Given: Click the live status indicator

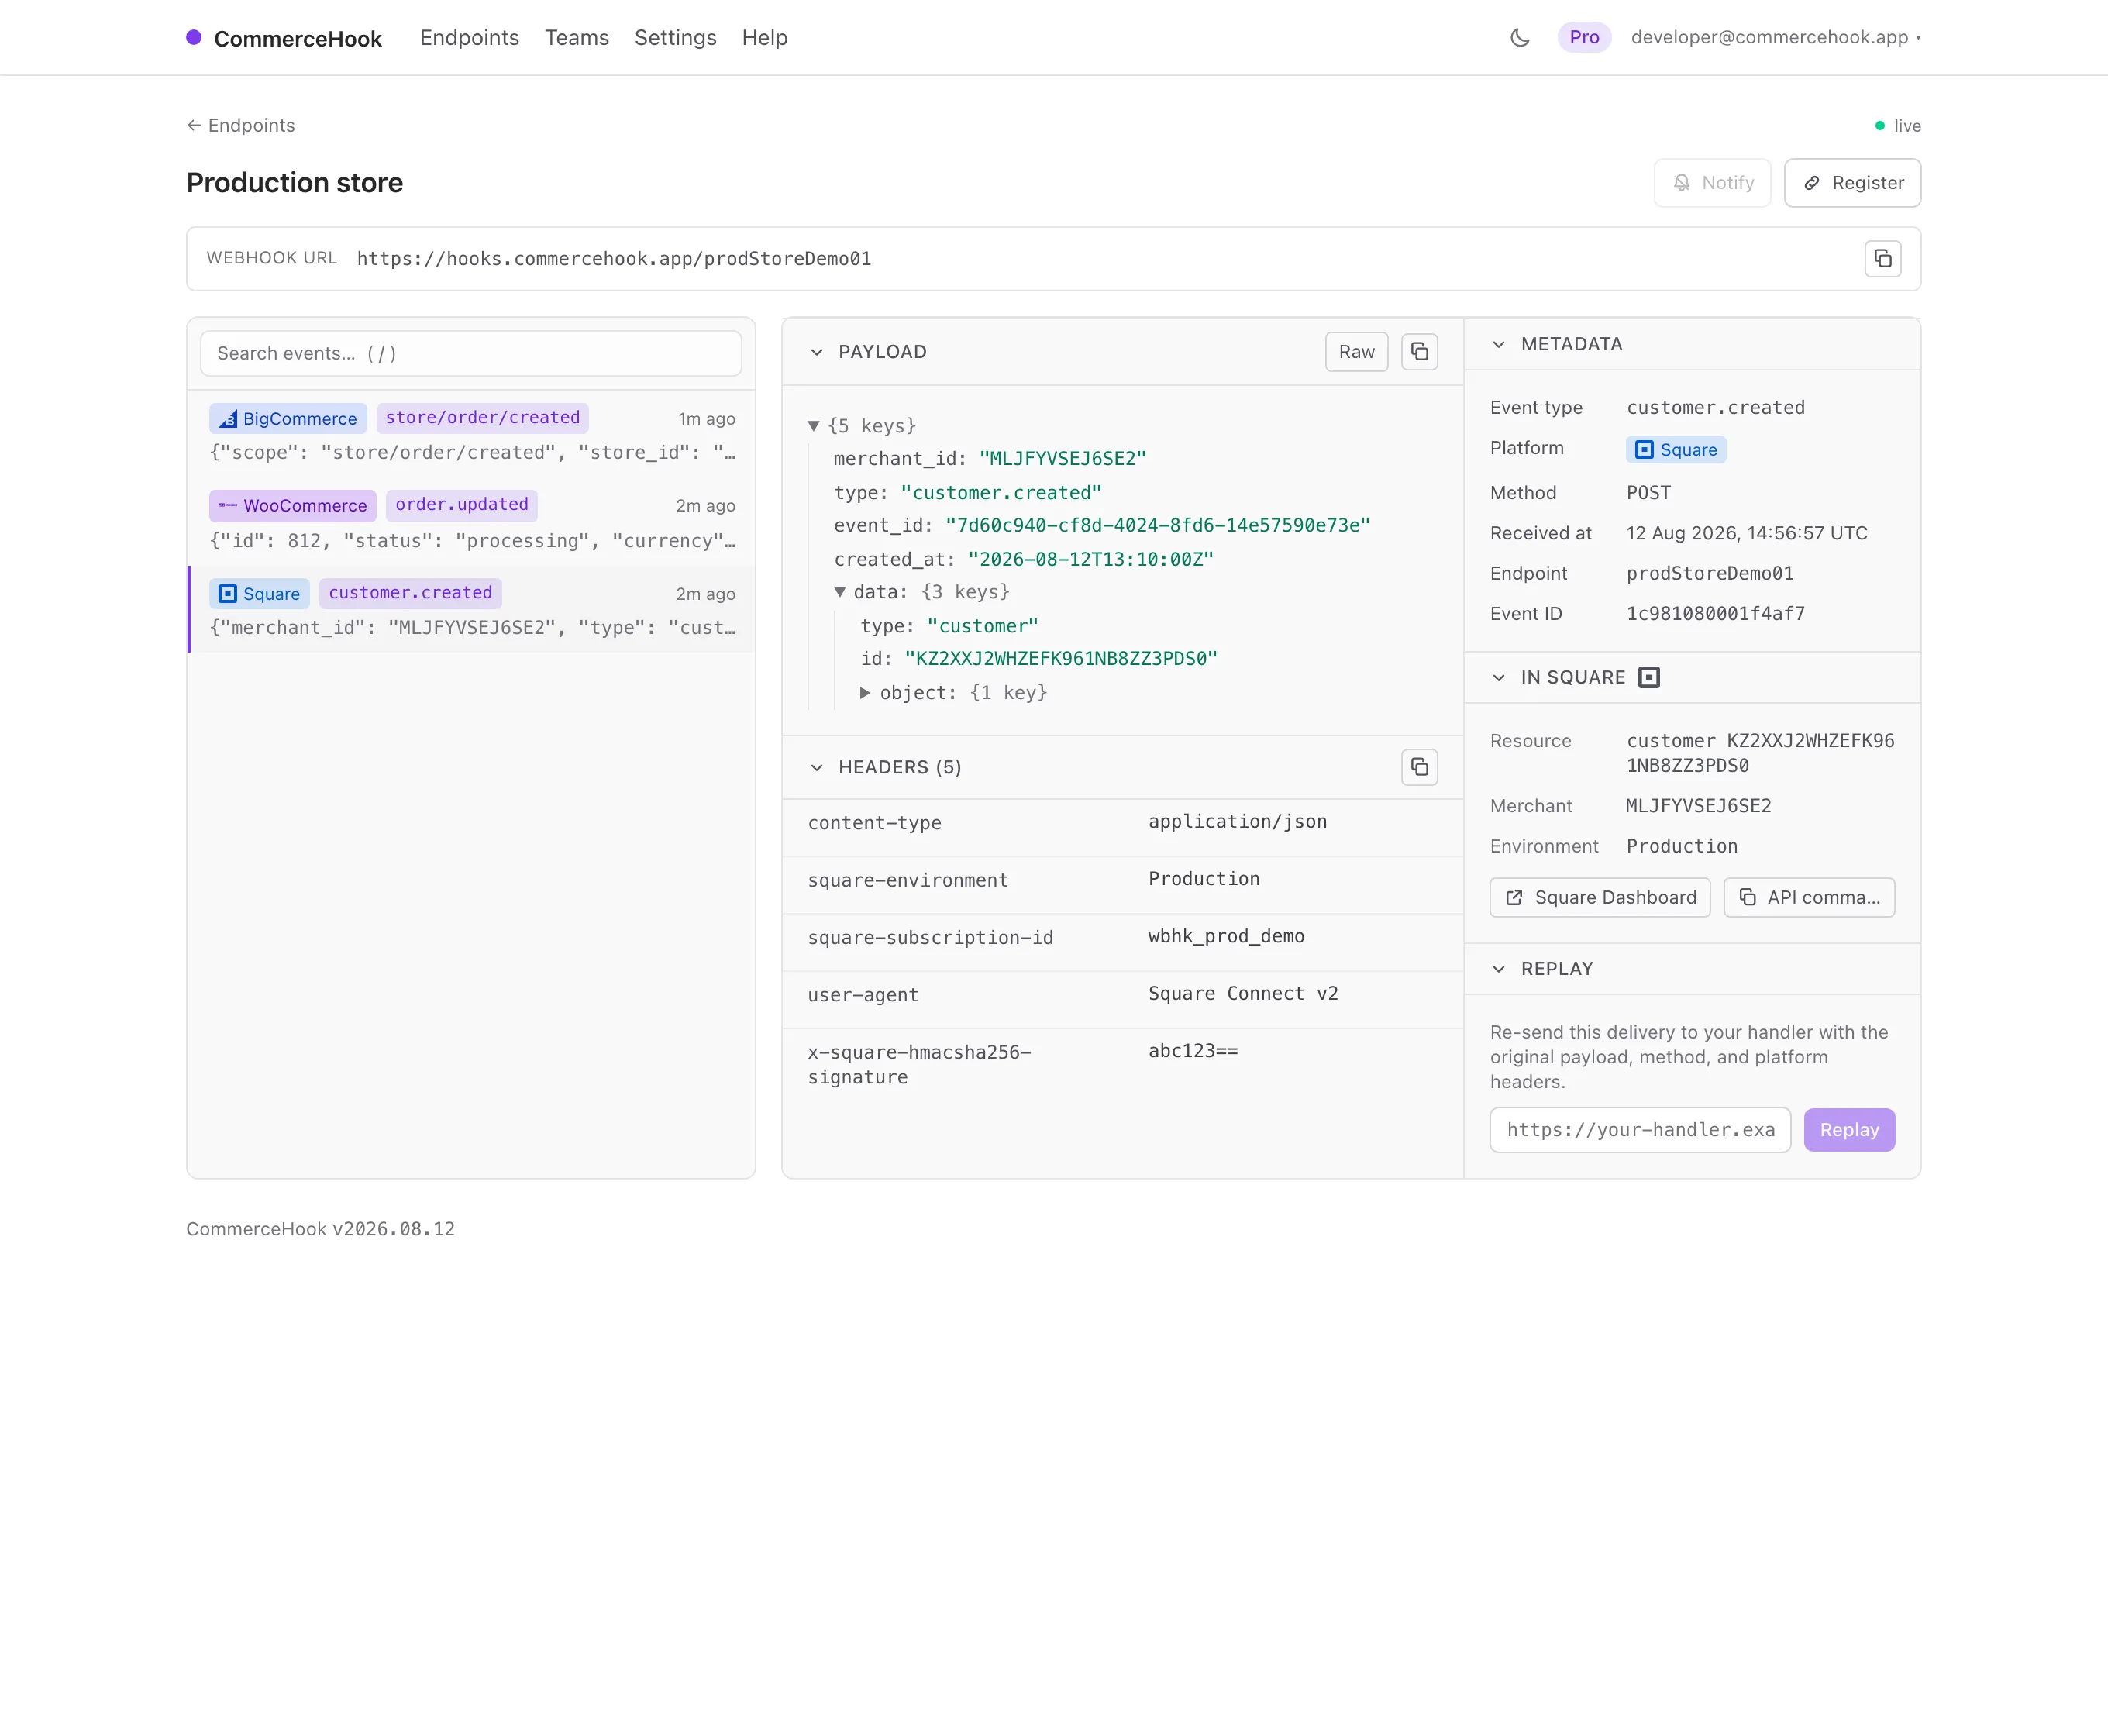Looking at the screenshot, I should point(1897,126).
